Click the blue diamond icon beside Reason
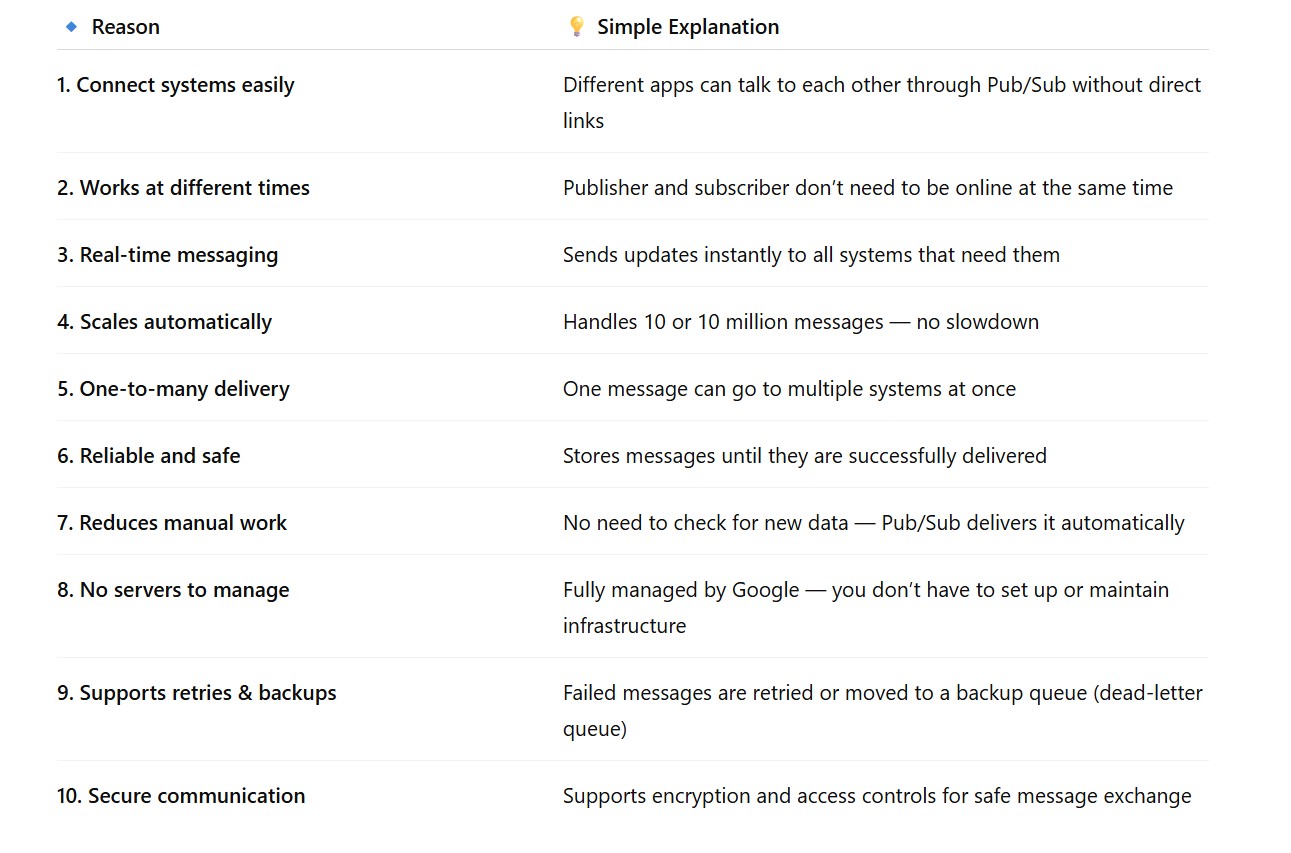1291x853 pixels. pyautogui.click(x=71, y=27)
